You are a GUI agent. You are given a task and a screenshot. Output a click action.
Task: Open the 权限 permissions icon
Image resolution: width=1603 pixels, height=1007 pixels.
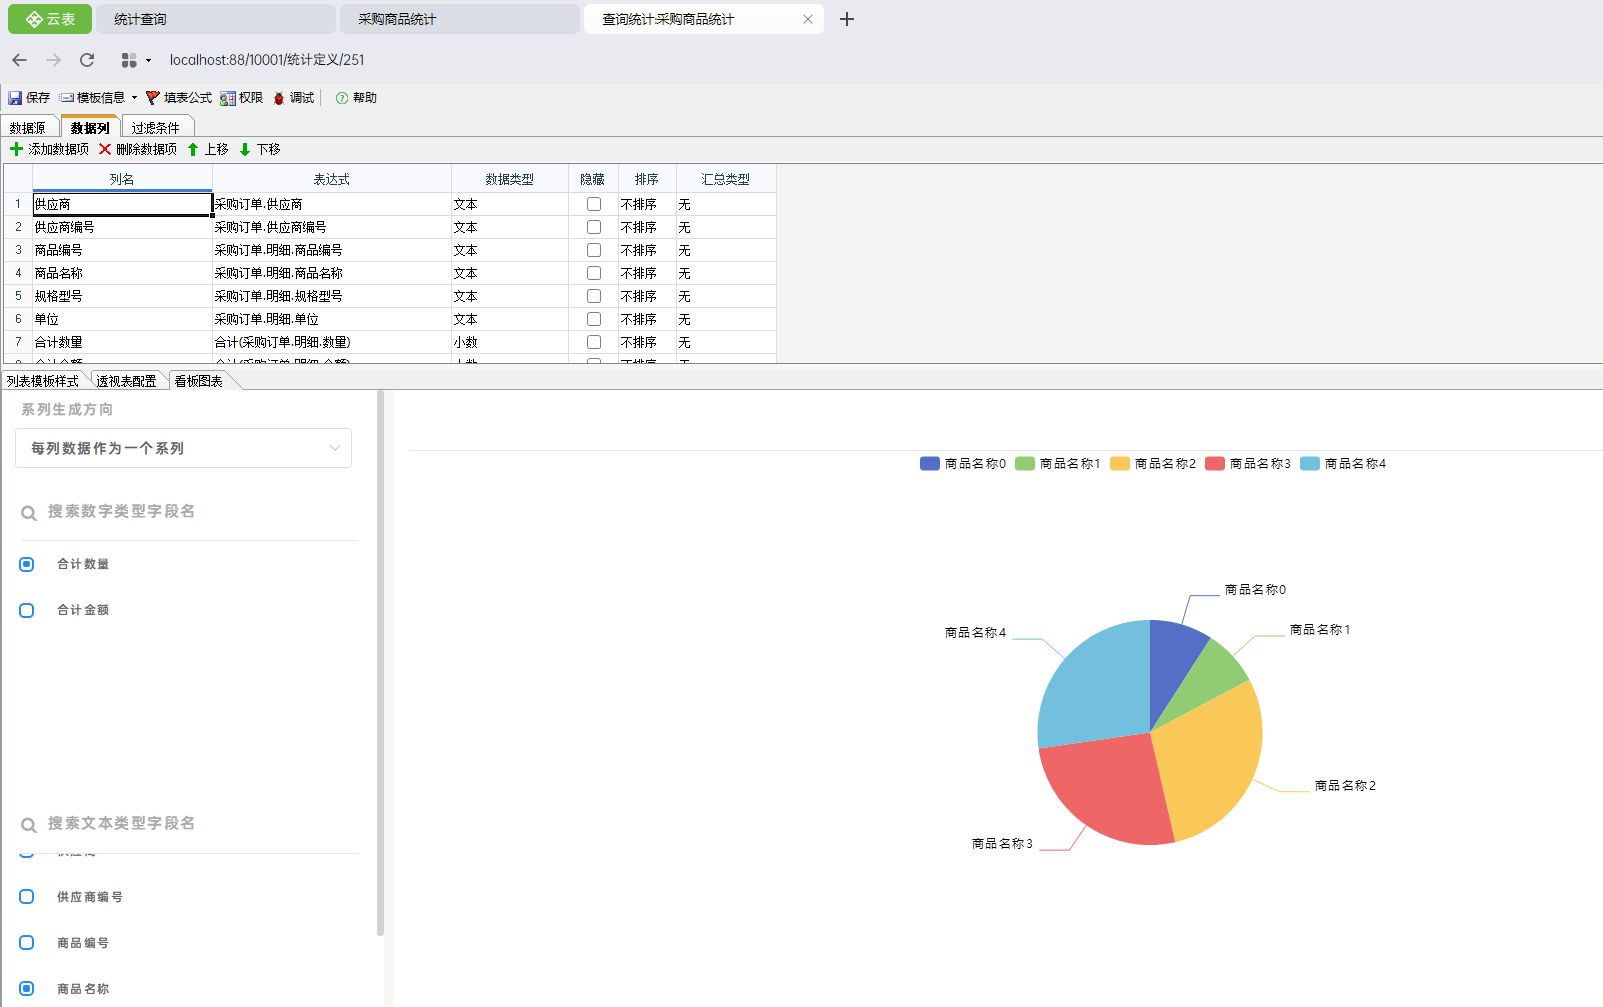[x=228, y=98]
